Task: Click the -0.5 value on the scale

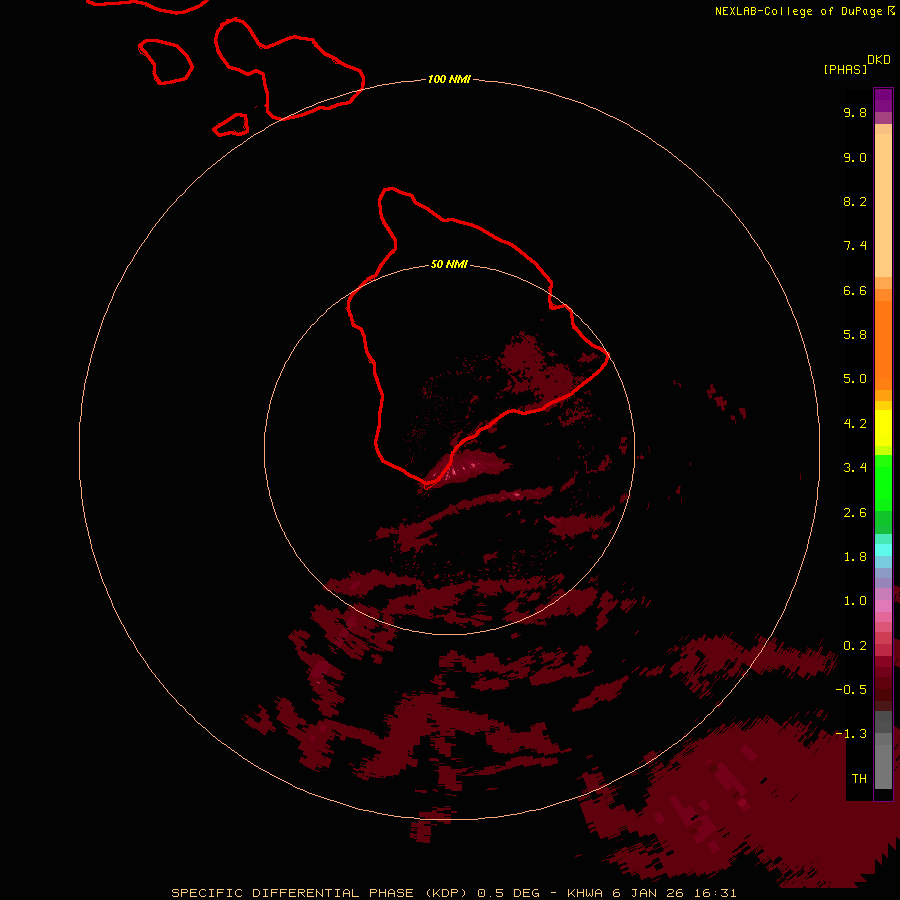Action: pyautogui.click(x=851, y=690)
